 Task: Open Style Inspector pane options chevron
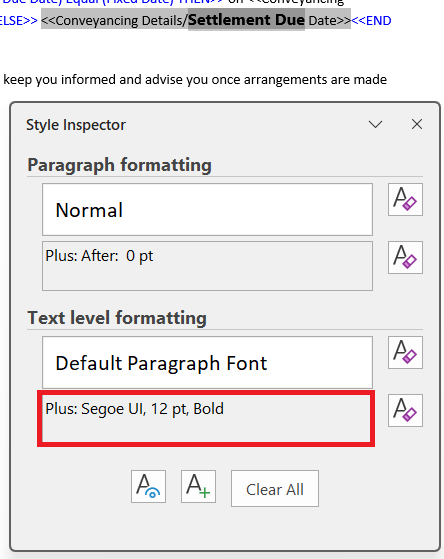coord(375,124)
